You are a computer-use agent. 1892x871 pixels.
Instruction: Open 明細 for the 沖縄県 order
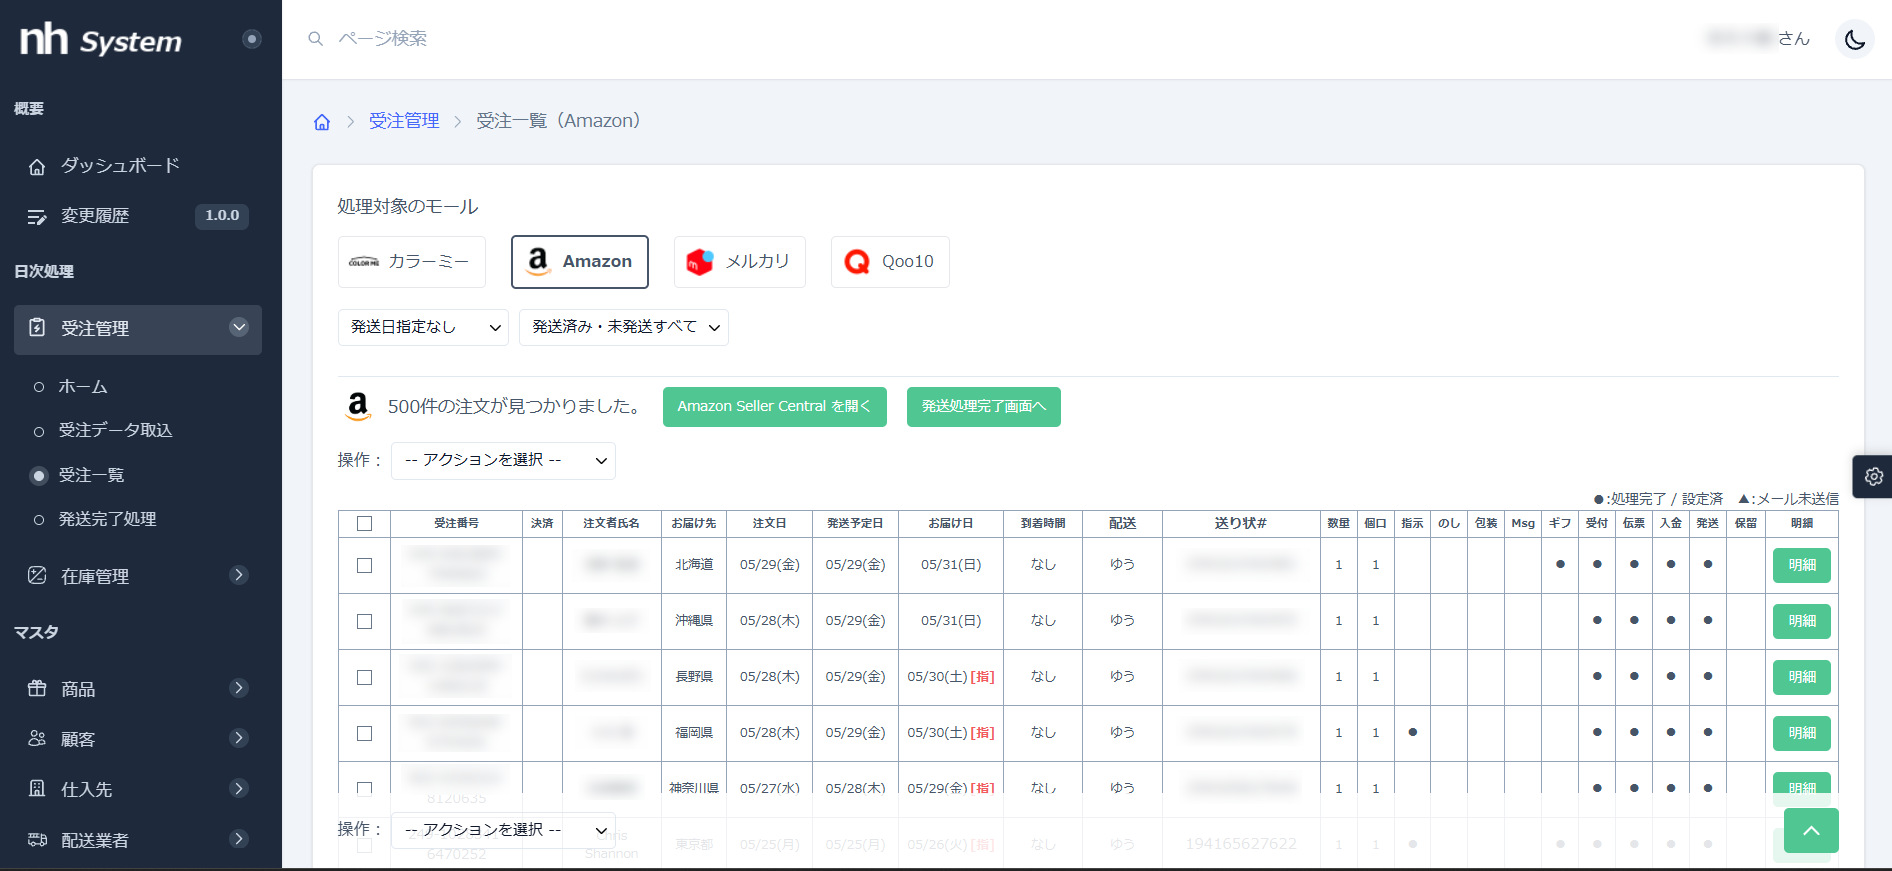tap(1802, 622)
